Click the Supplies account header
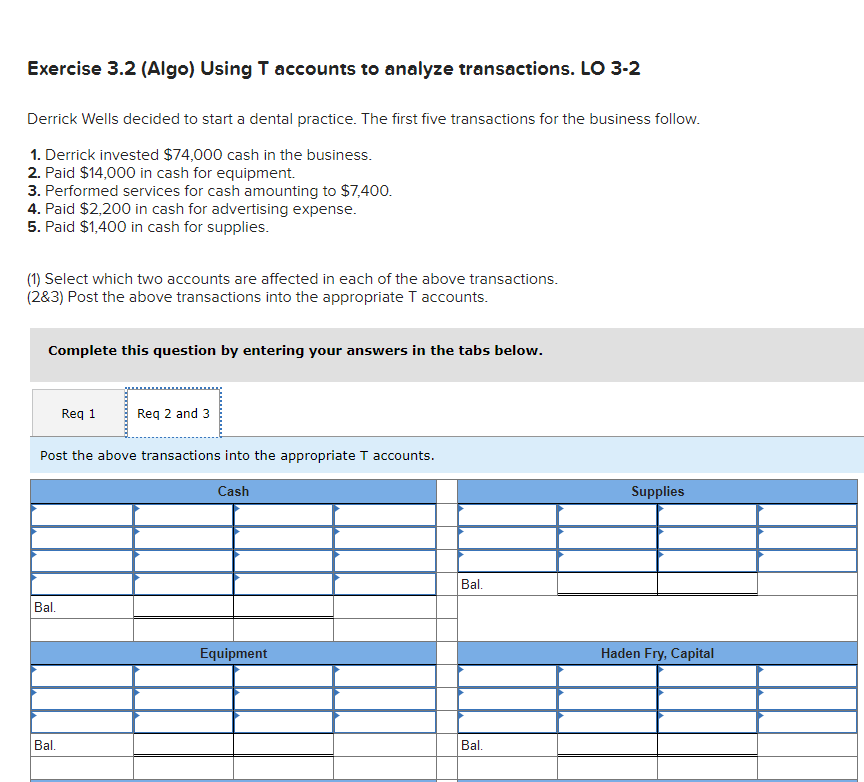The width and height of the screenshot is (864, 782). tap(659, 491)
